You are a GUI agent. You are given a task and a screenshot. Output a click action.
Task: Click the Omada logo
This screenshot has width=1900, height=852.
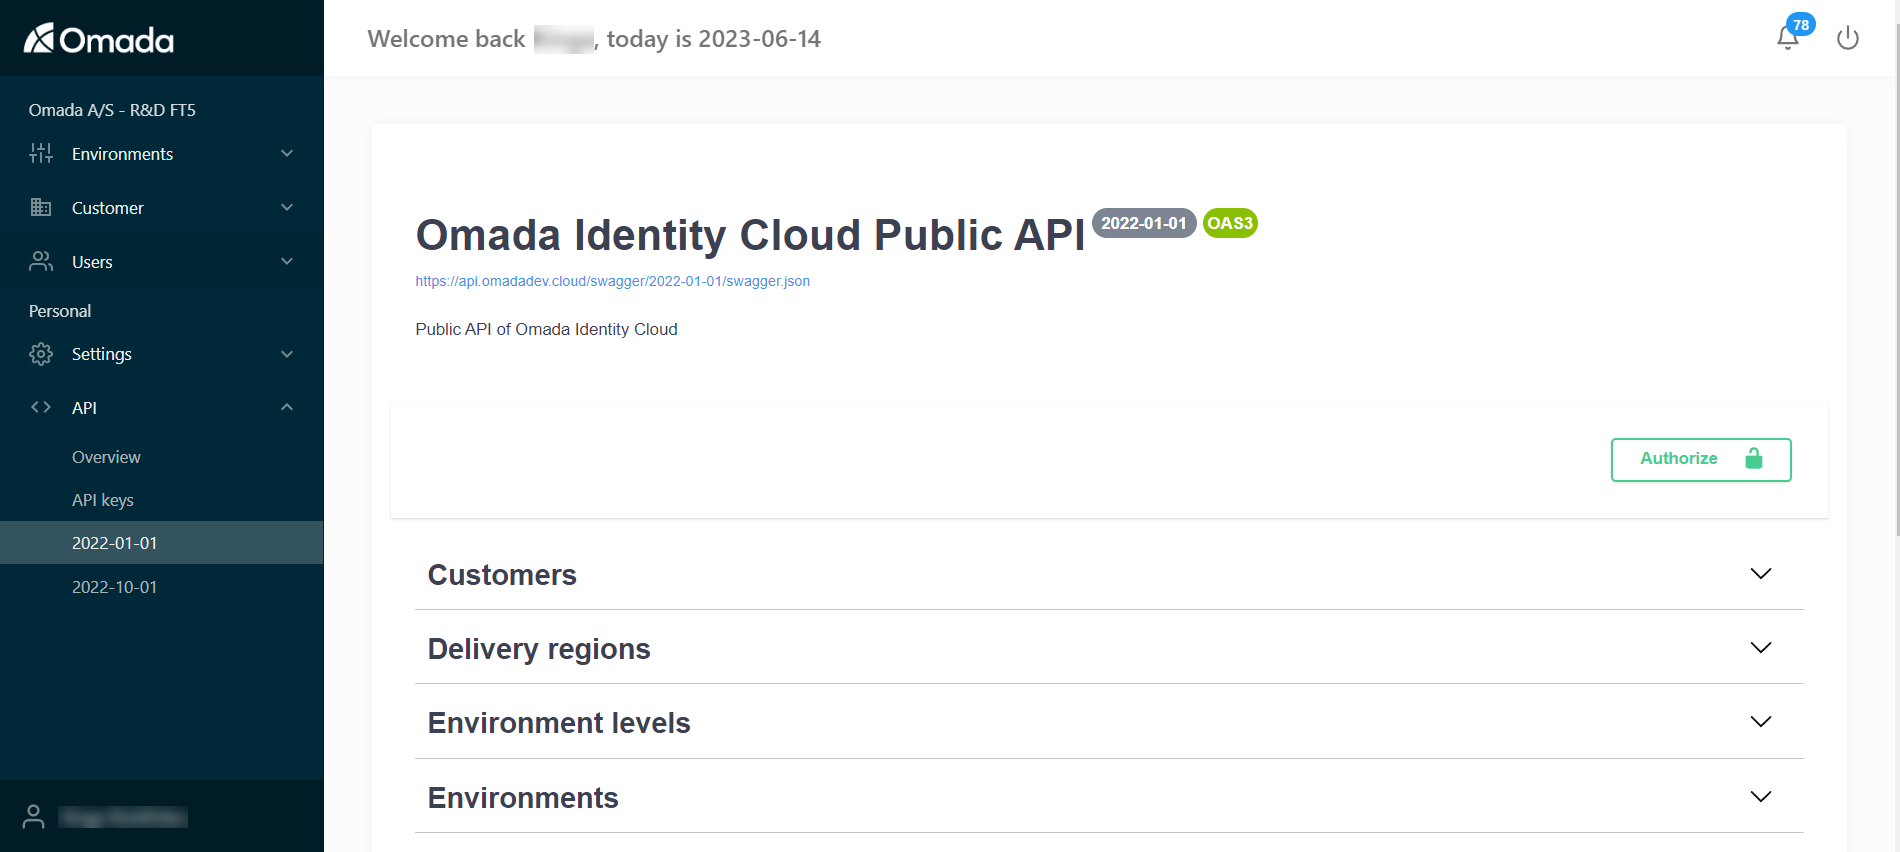point(98,39)
